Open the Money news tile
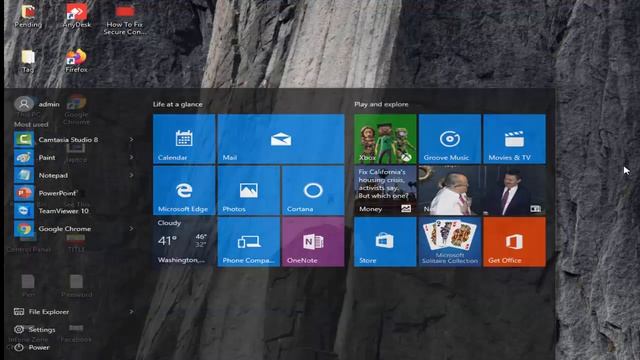Viewport: 640px width, 360px height. (385, 190)
